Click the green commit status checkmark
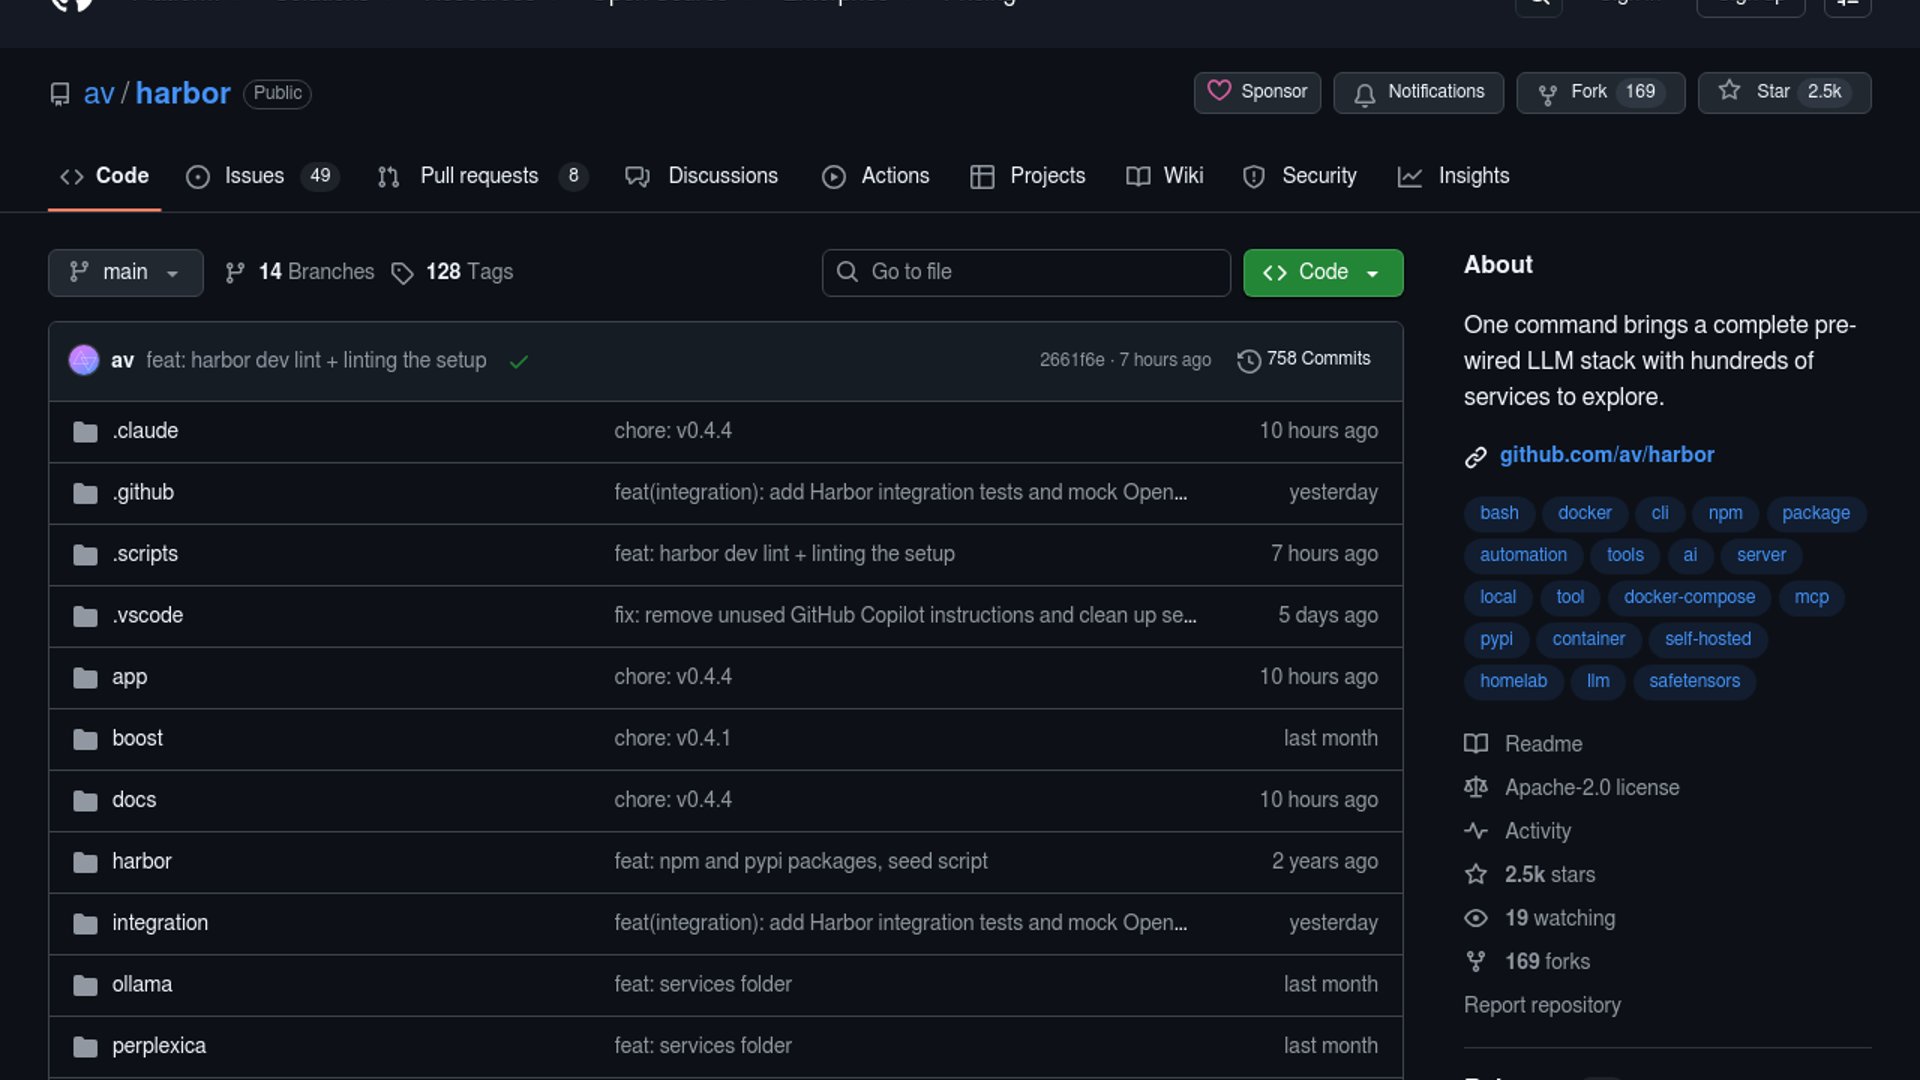 [518, 362]
